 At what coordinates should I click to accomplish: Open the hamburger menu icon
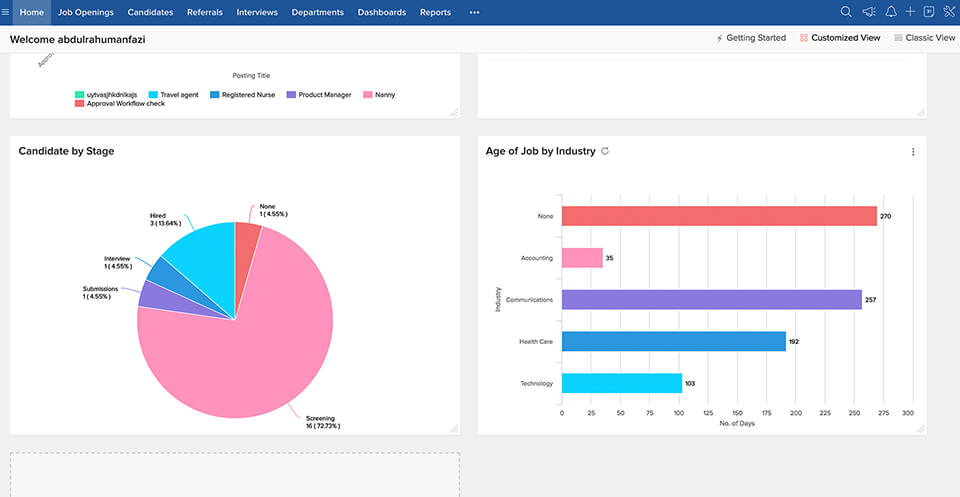coord(6,12)
